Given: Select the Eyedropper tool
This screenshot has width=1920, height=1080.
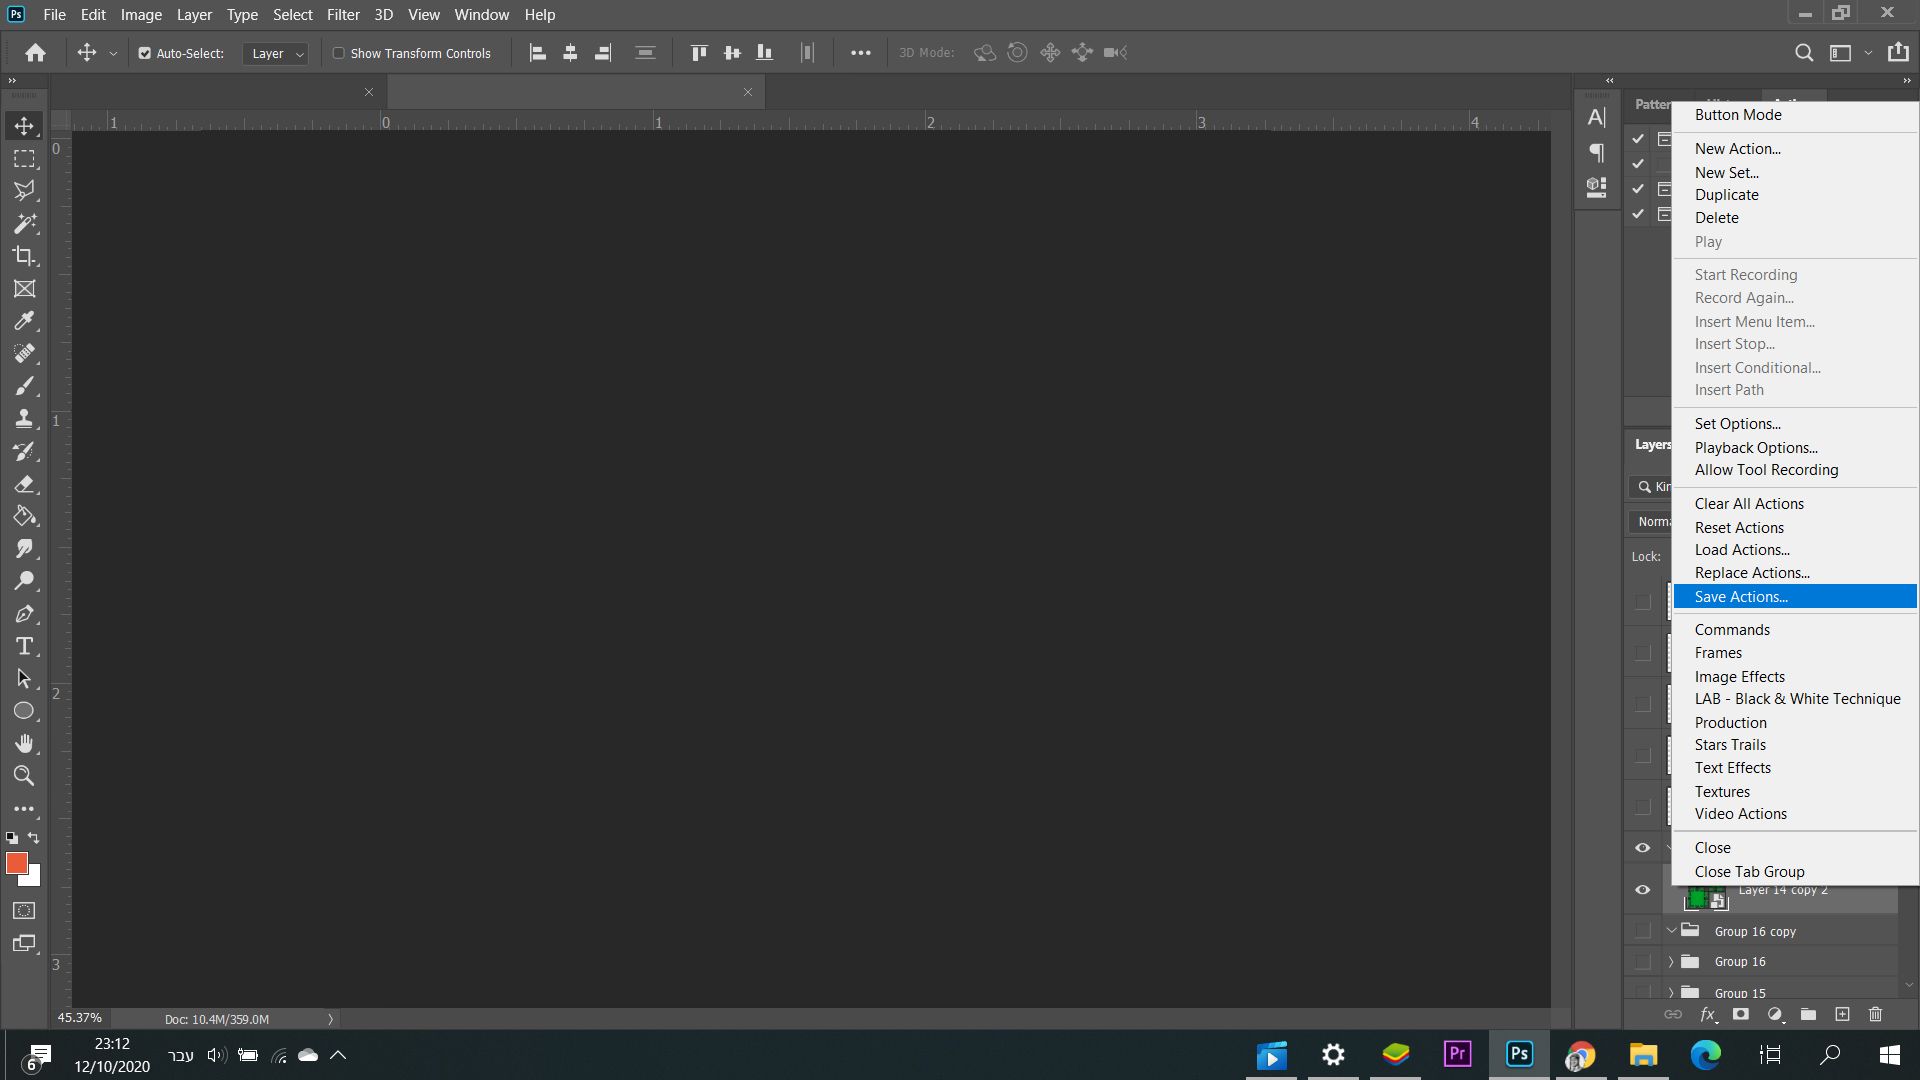Looking at the screenshot, I should (x=24, y=321).
